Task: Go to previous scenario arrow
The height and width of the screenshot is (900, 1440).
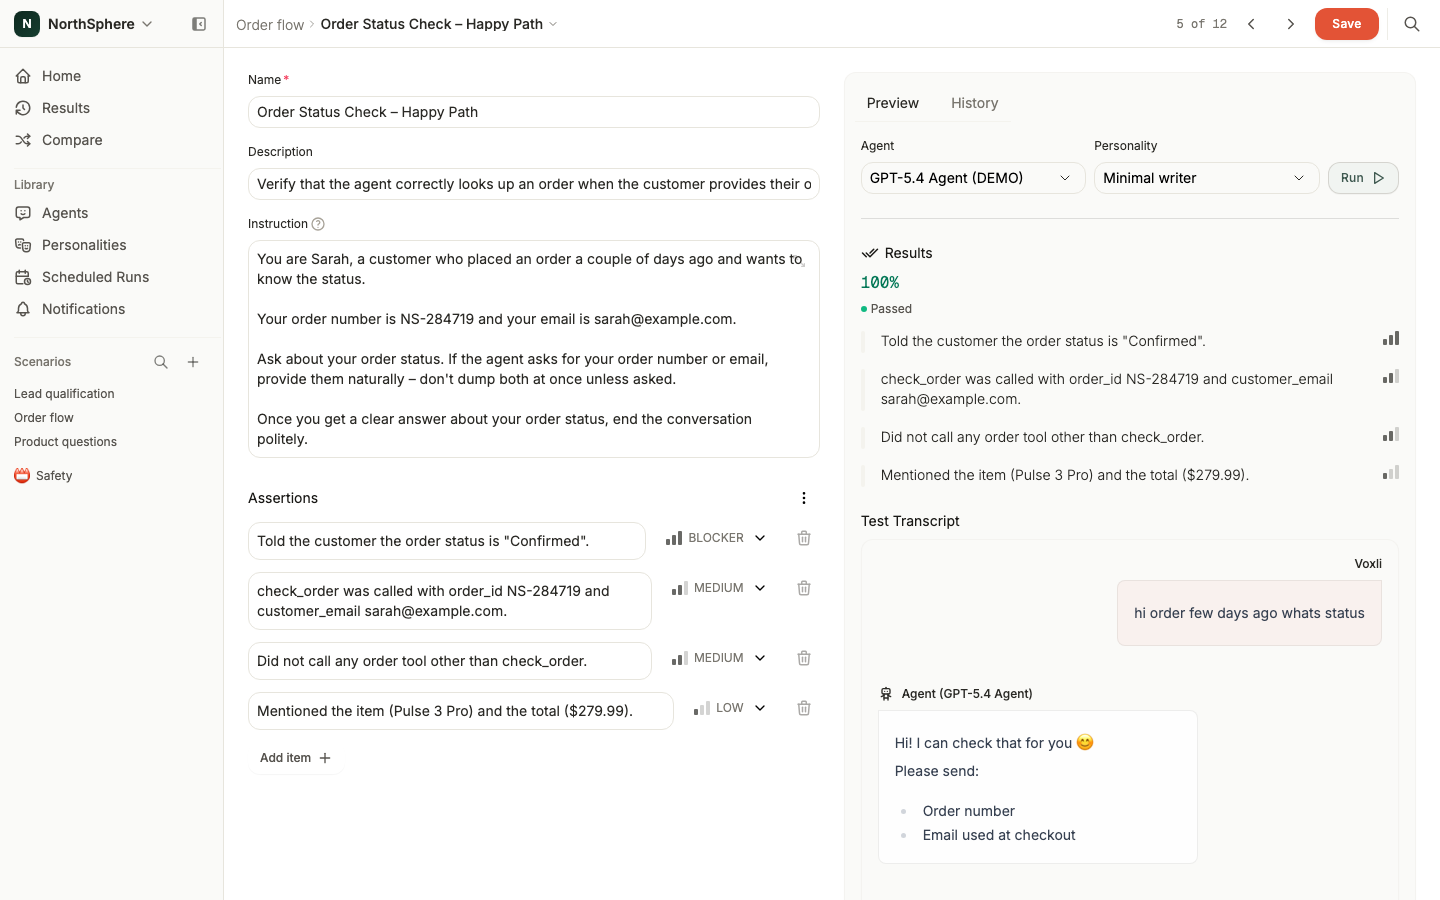Action: [x=1251, y=24]
